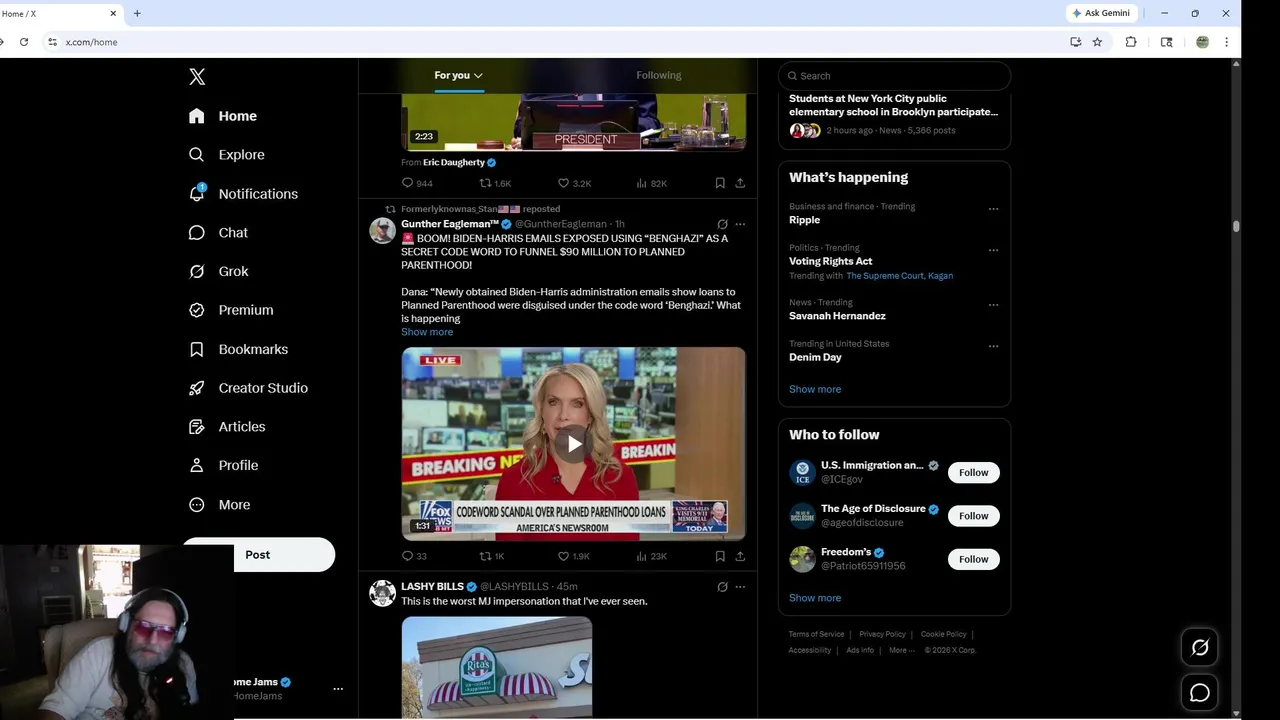Open The Supreme Court, Kagan link
Image resolution: width=1280 pixels, height=720 pixels.
point(899,276)
